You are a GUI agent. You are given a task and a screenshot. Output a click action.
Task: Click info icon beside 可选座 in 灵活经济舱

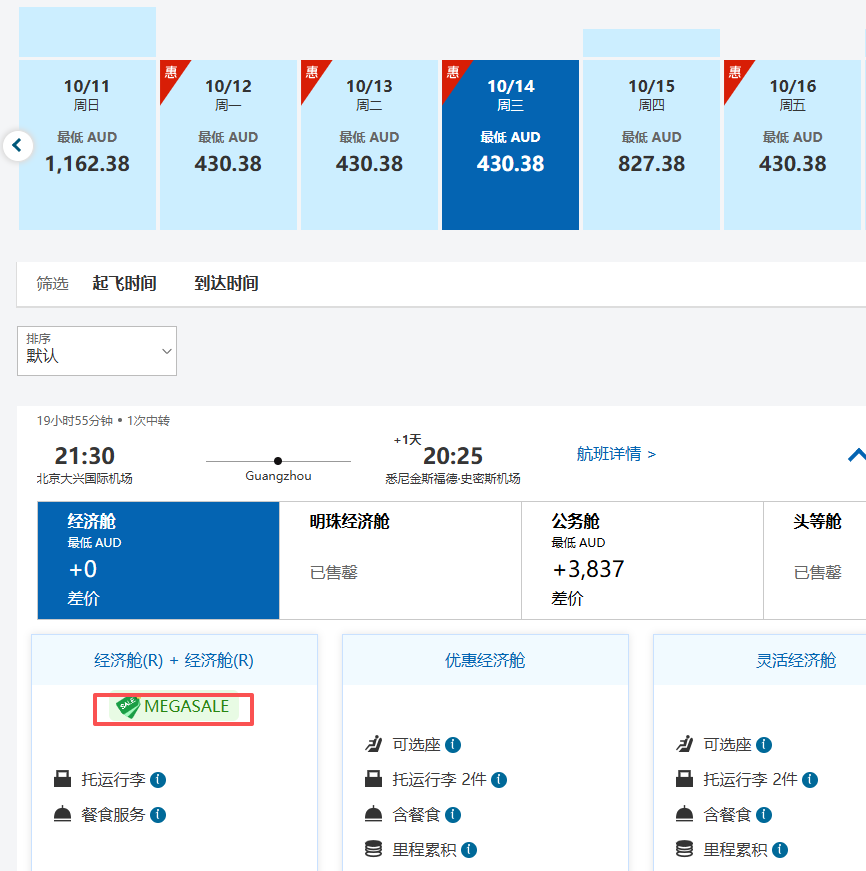click(764, 745)
